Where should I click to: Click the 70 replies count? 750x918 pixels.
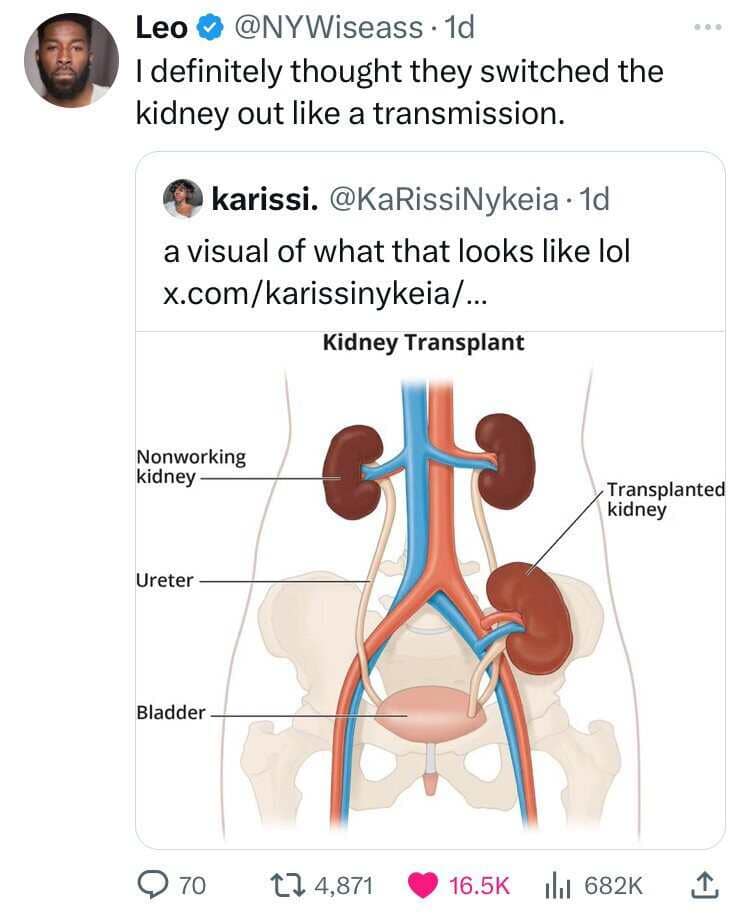(x=193, y=884)
